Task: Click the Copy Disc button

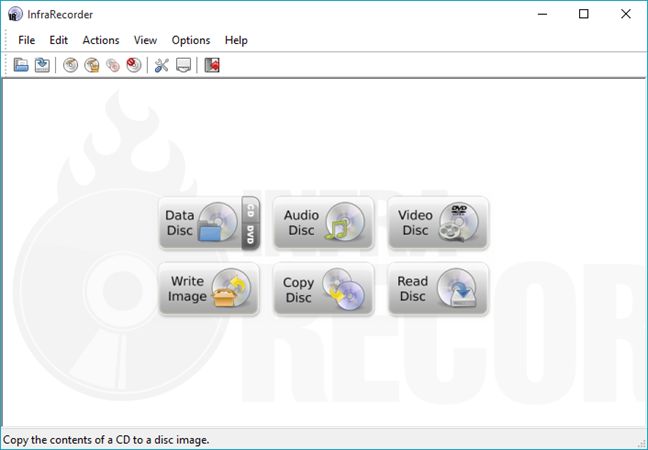Action: click(324, 289)
